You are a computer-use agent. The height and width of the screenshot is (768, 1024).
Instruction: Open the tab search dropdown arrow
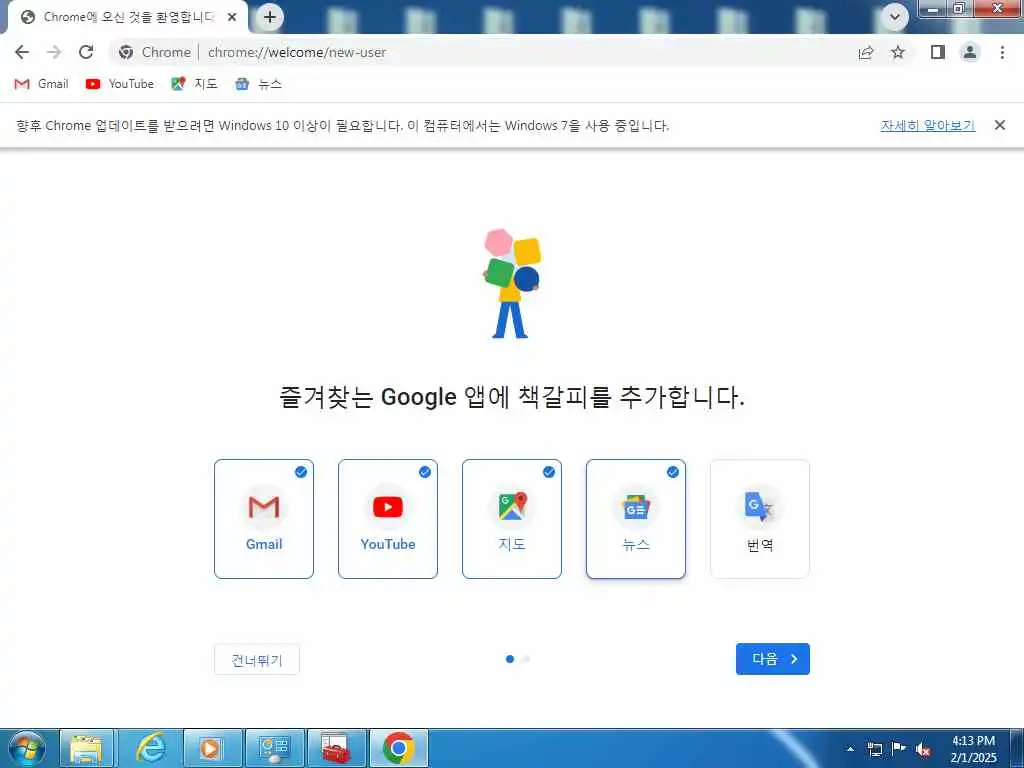(894, 17)
